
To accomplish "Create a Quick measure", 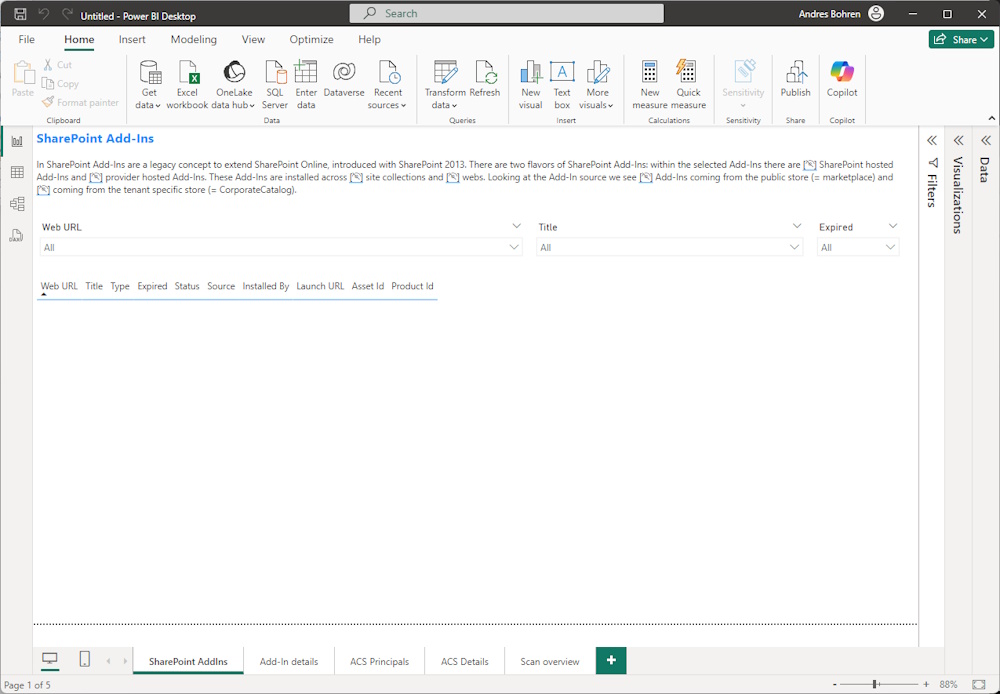I will tap(688, 85).
